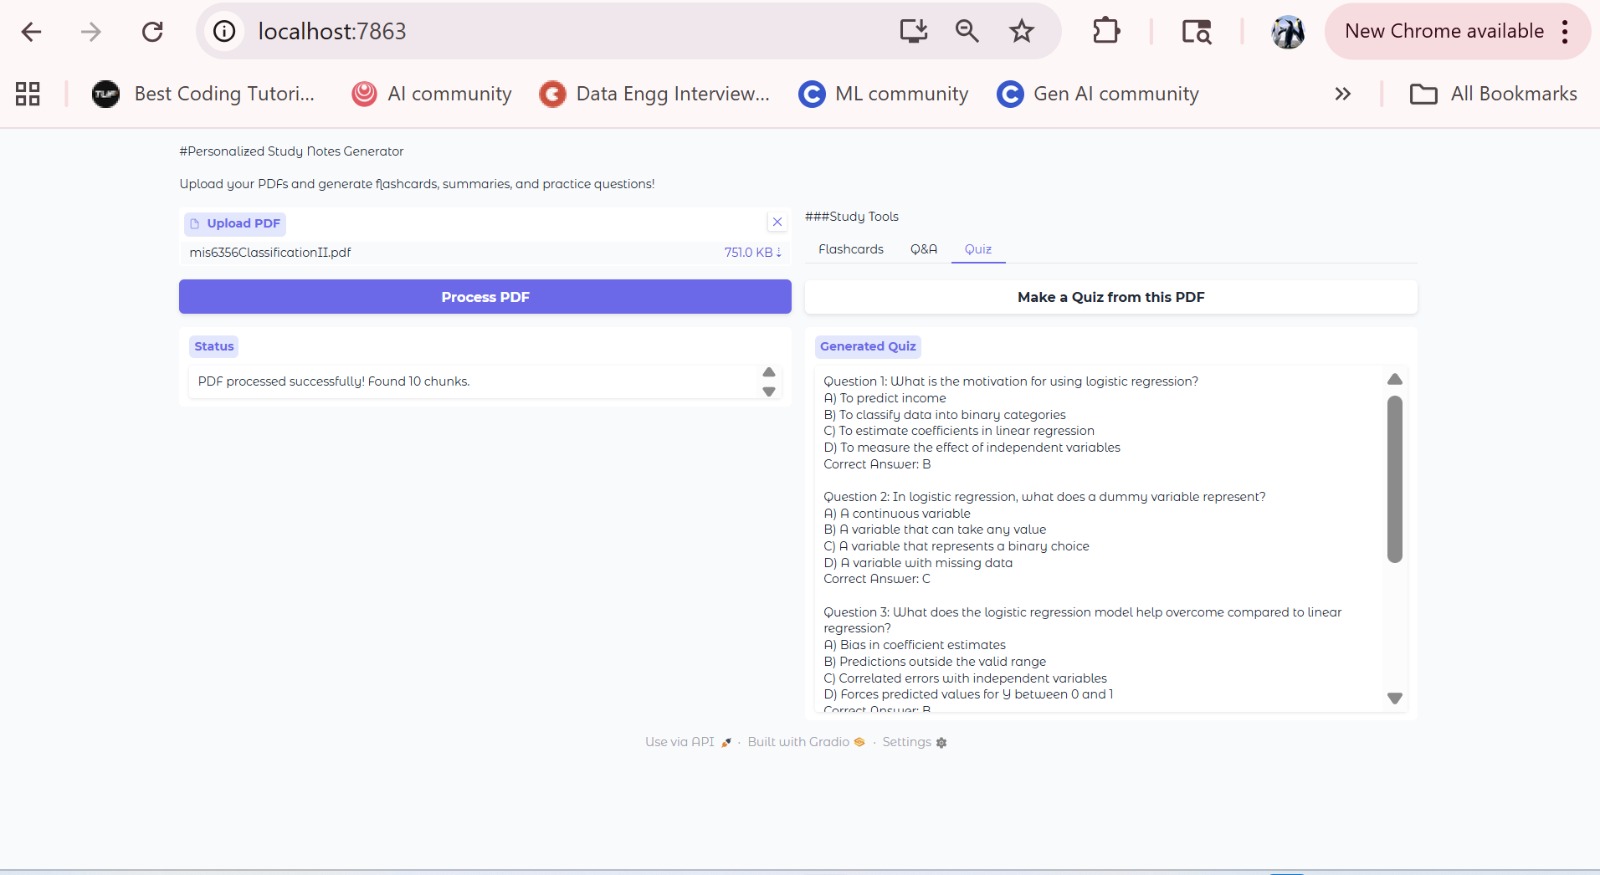Switch to the Flashcards tab
Screen dimensions: 1600x875
coord(850,249)
